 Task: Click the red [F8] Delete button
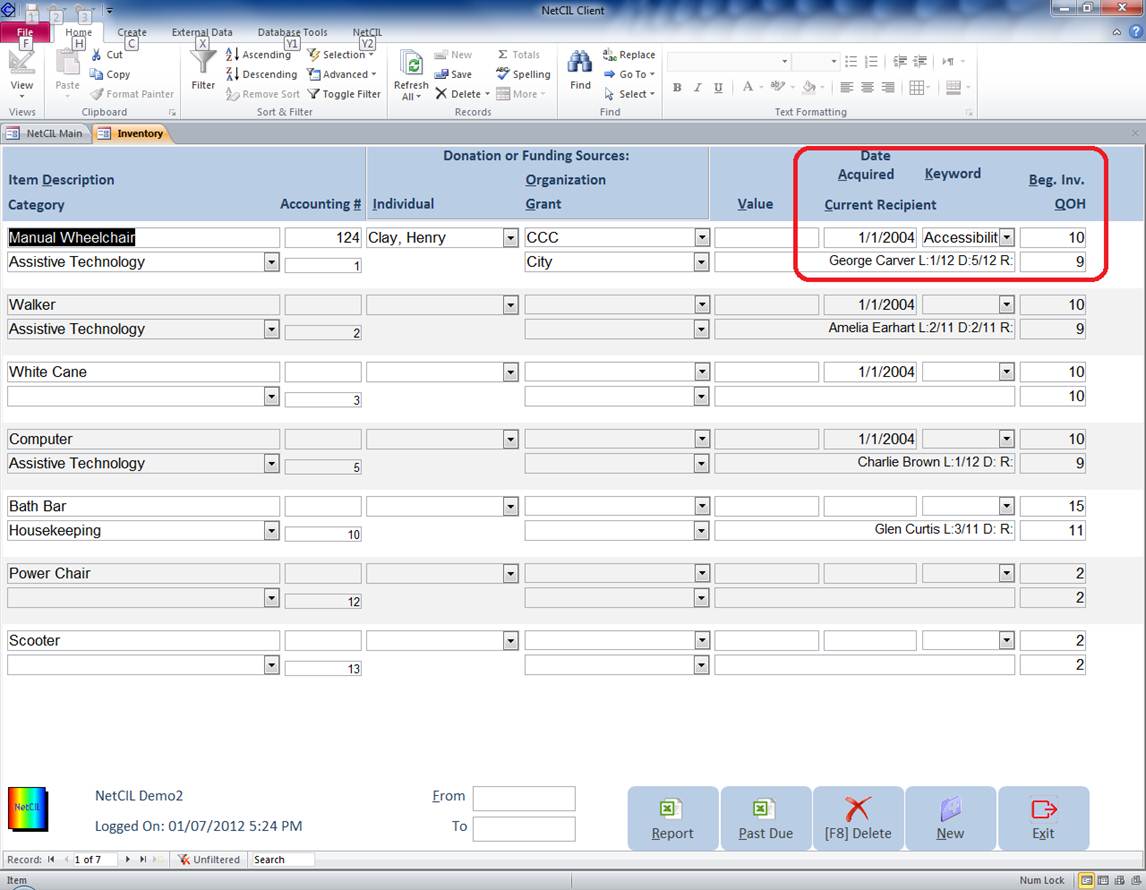tap(858, 818)
